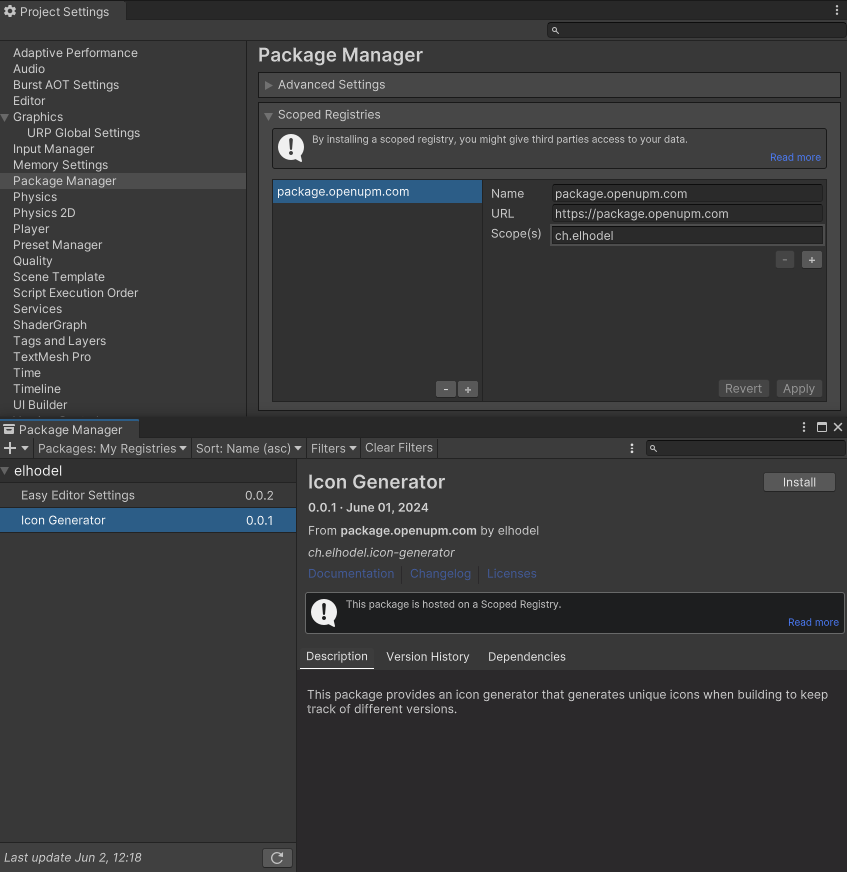Open Tags and Layers settings
847x872 pixels.
coord(59,341)
